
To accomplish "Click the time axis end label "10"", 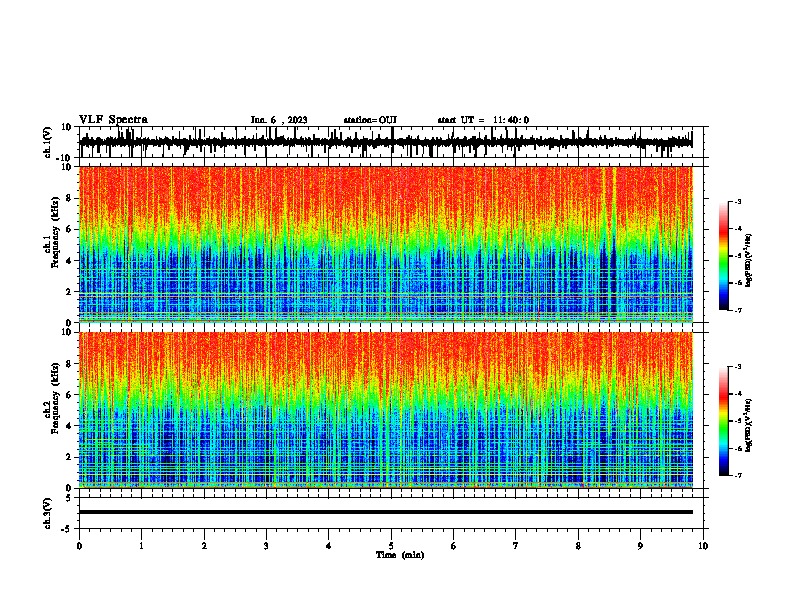I will click(x=703, y=546).
